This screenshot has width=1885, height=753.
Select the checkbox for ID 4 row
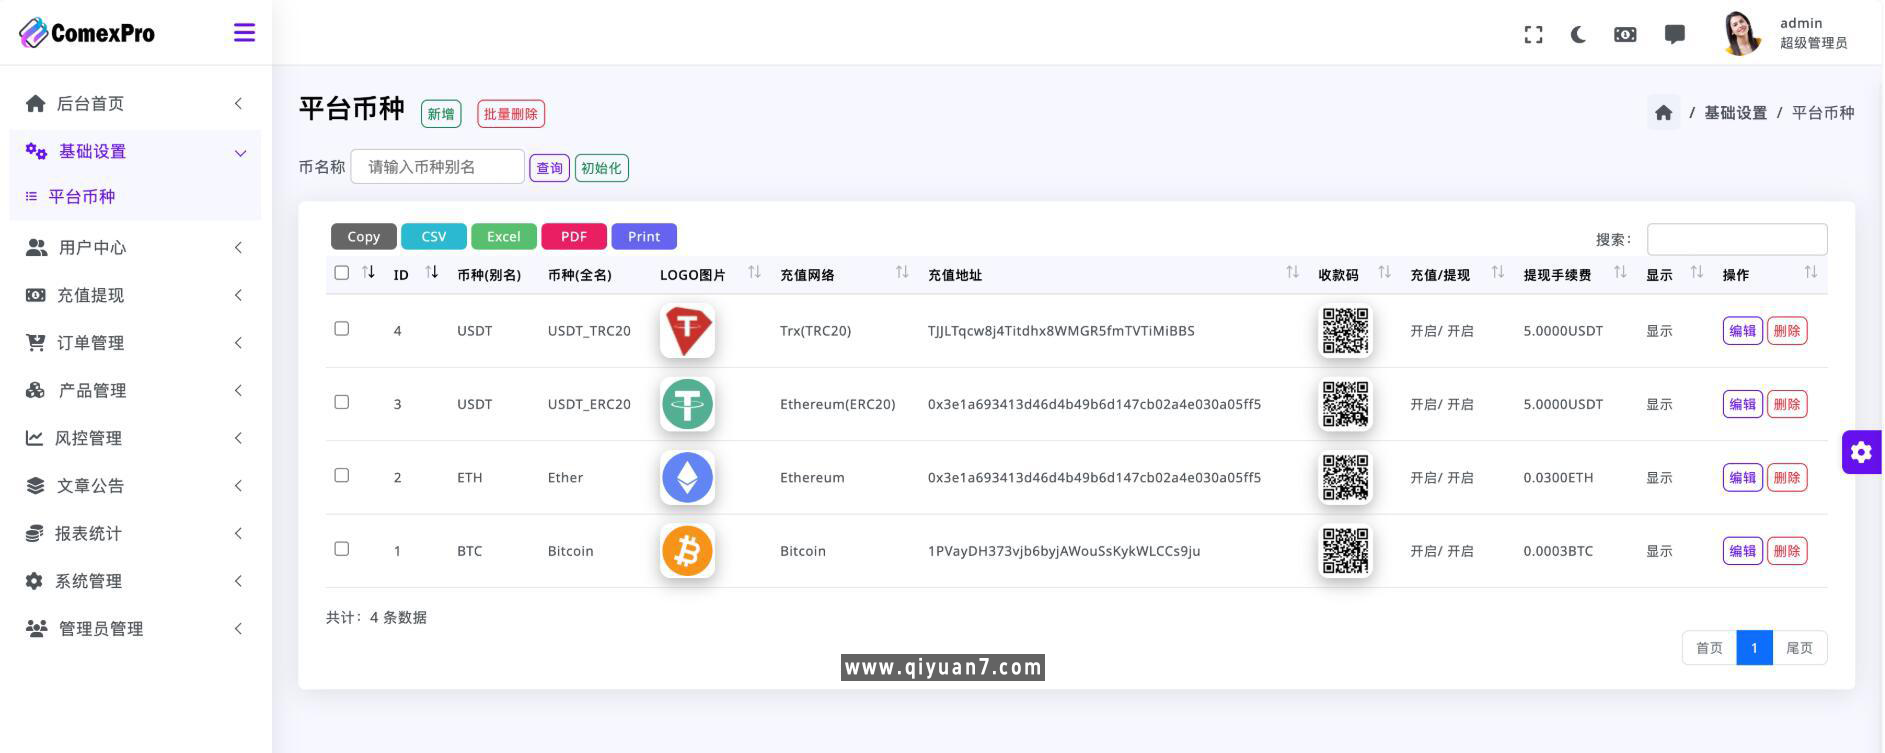point(342,329)
